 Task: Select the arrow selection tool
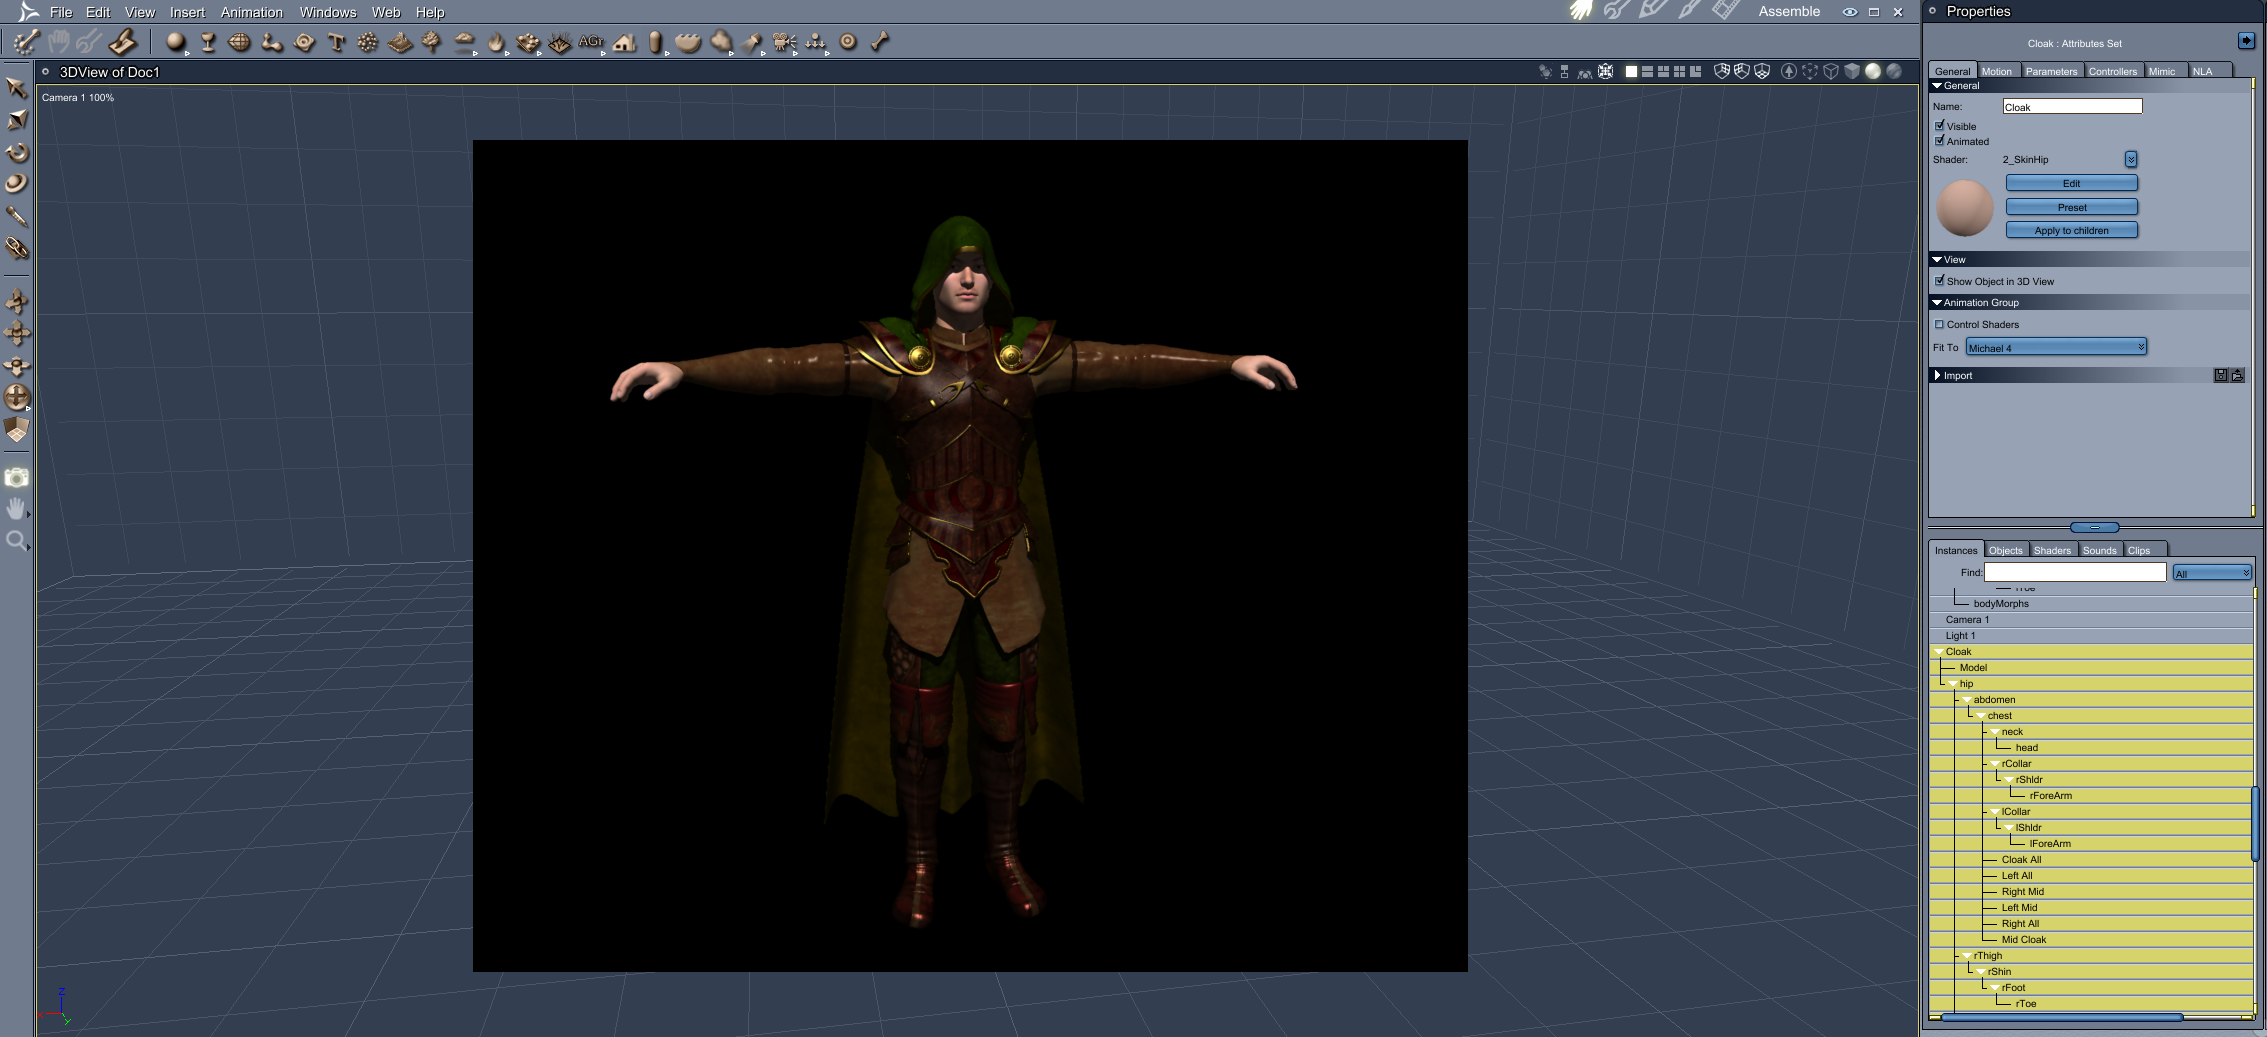tap(16, 88)
